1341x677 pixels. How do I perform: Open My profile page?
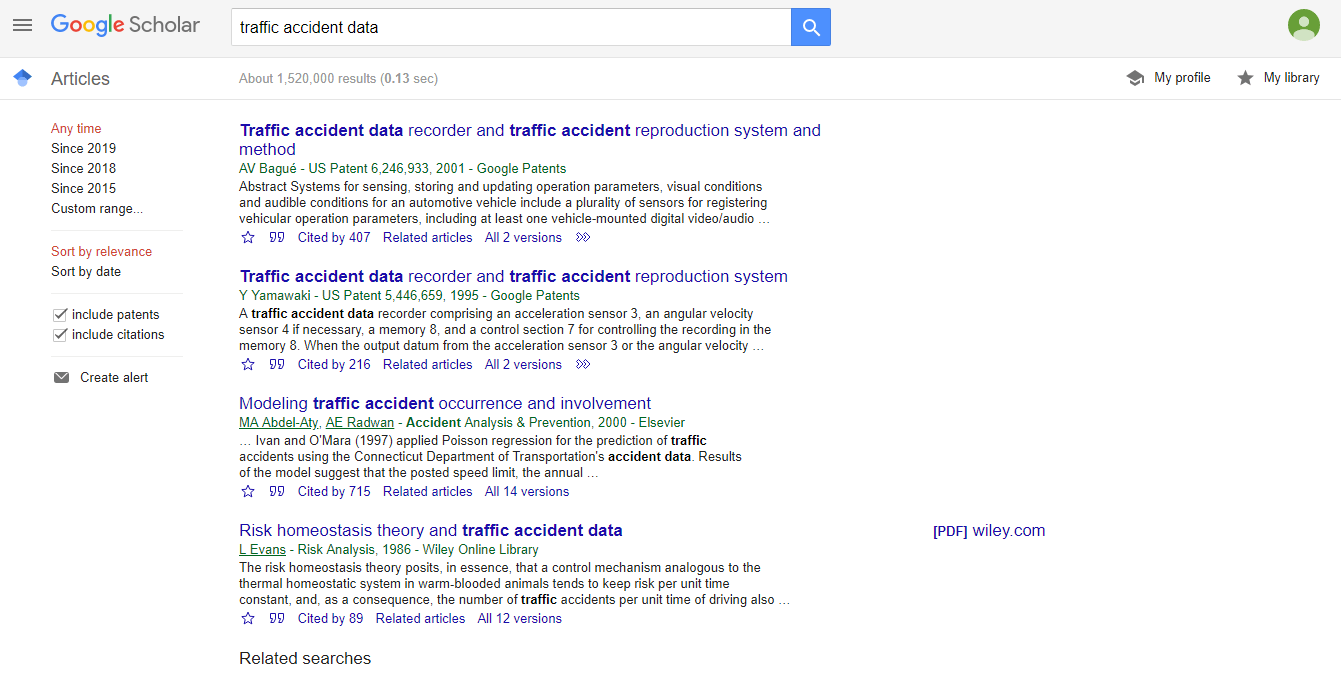[1181, 78]
